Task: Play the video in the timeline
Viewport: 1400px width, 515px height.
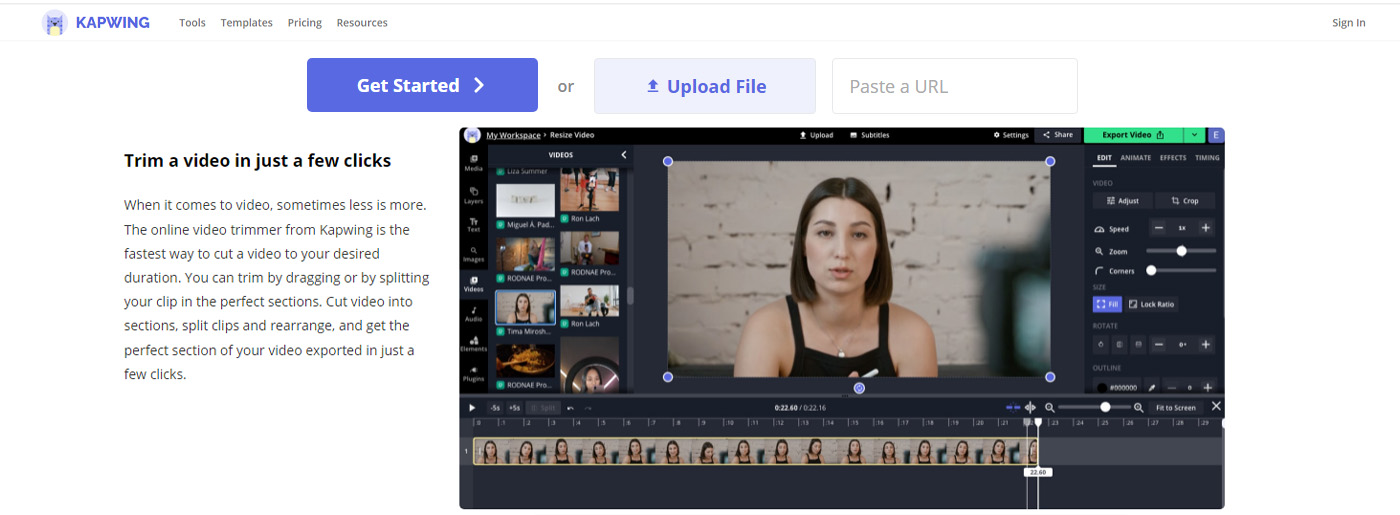Action: click(473, 408)
